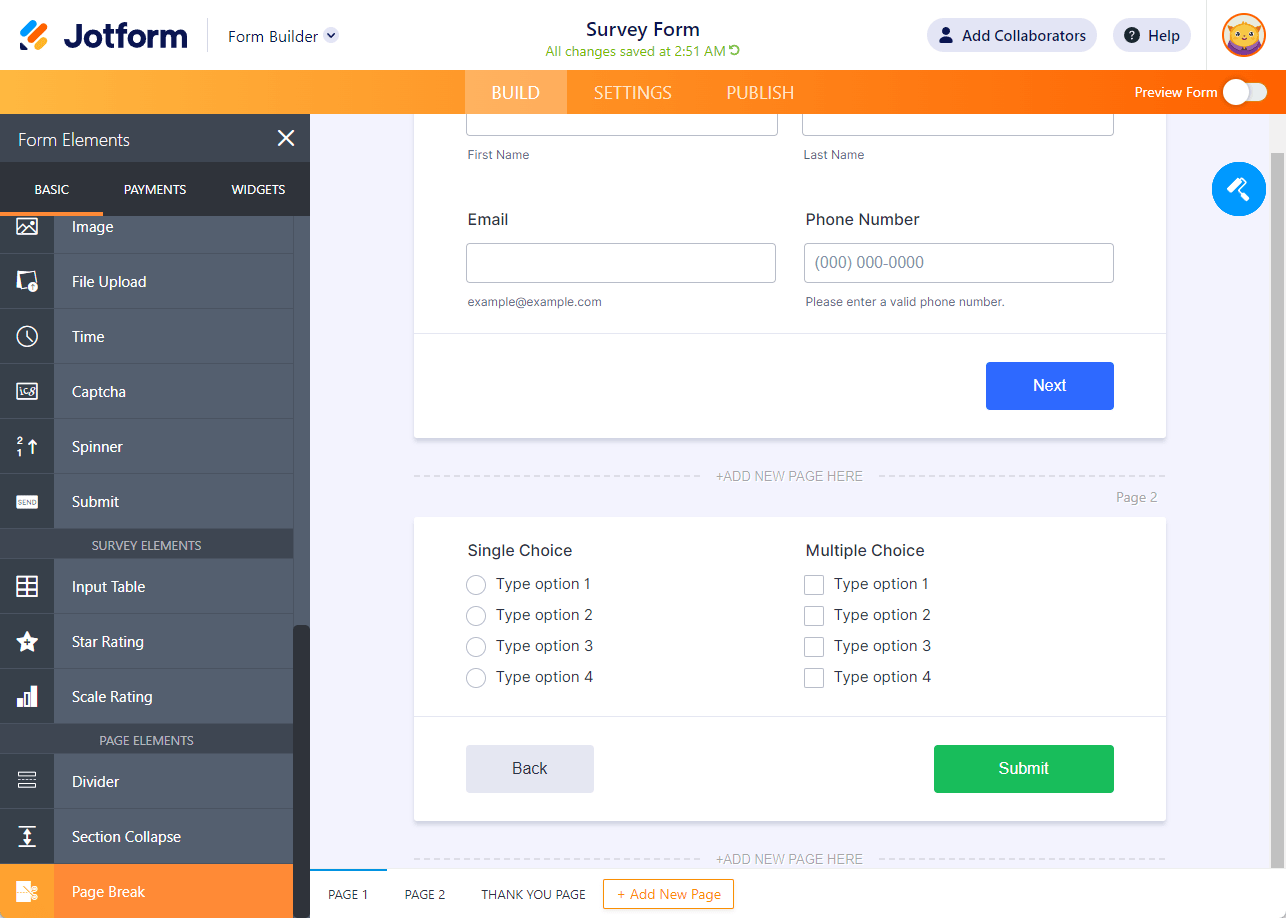Select the File Upload element icon
Viewport: 1286px width, 918px height.
[27, 282]
